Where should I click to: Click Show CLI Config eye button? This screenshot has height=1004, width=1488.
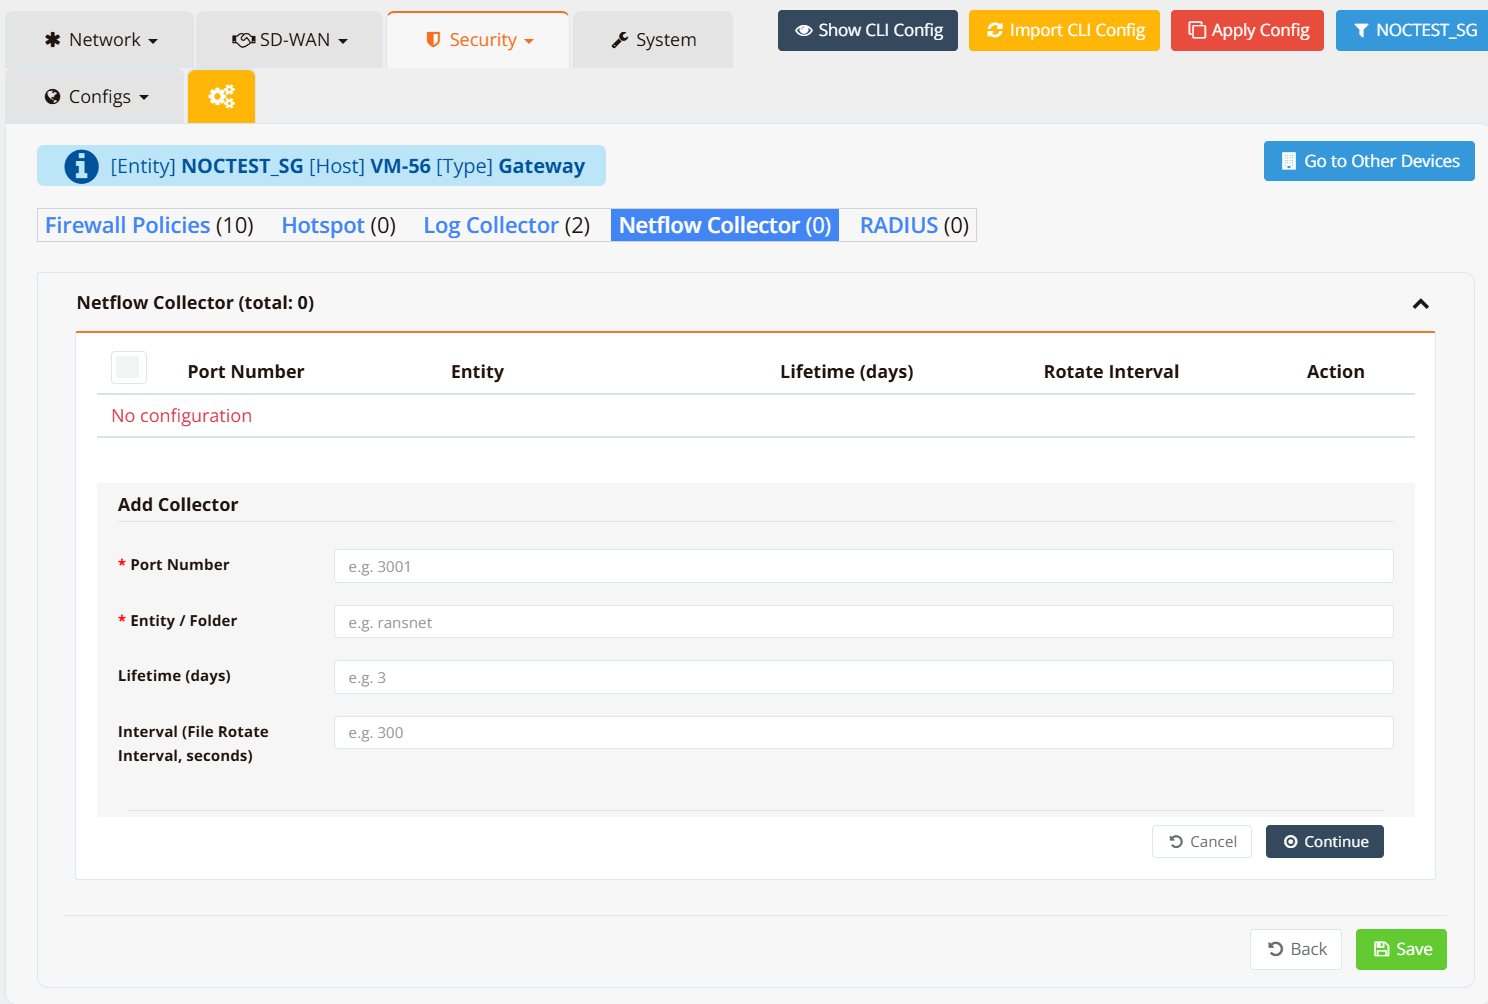coord(867,30)
